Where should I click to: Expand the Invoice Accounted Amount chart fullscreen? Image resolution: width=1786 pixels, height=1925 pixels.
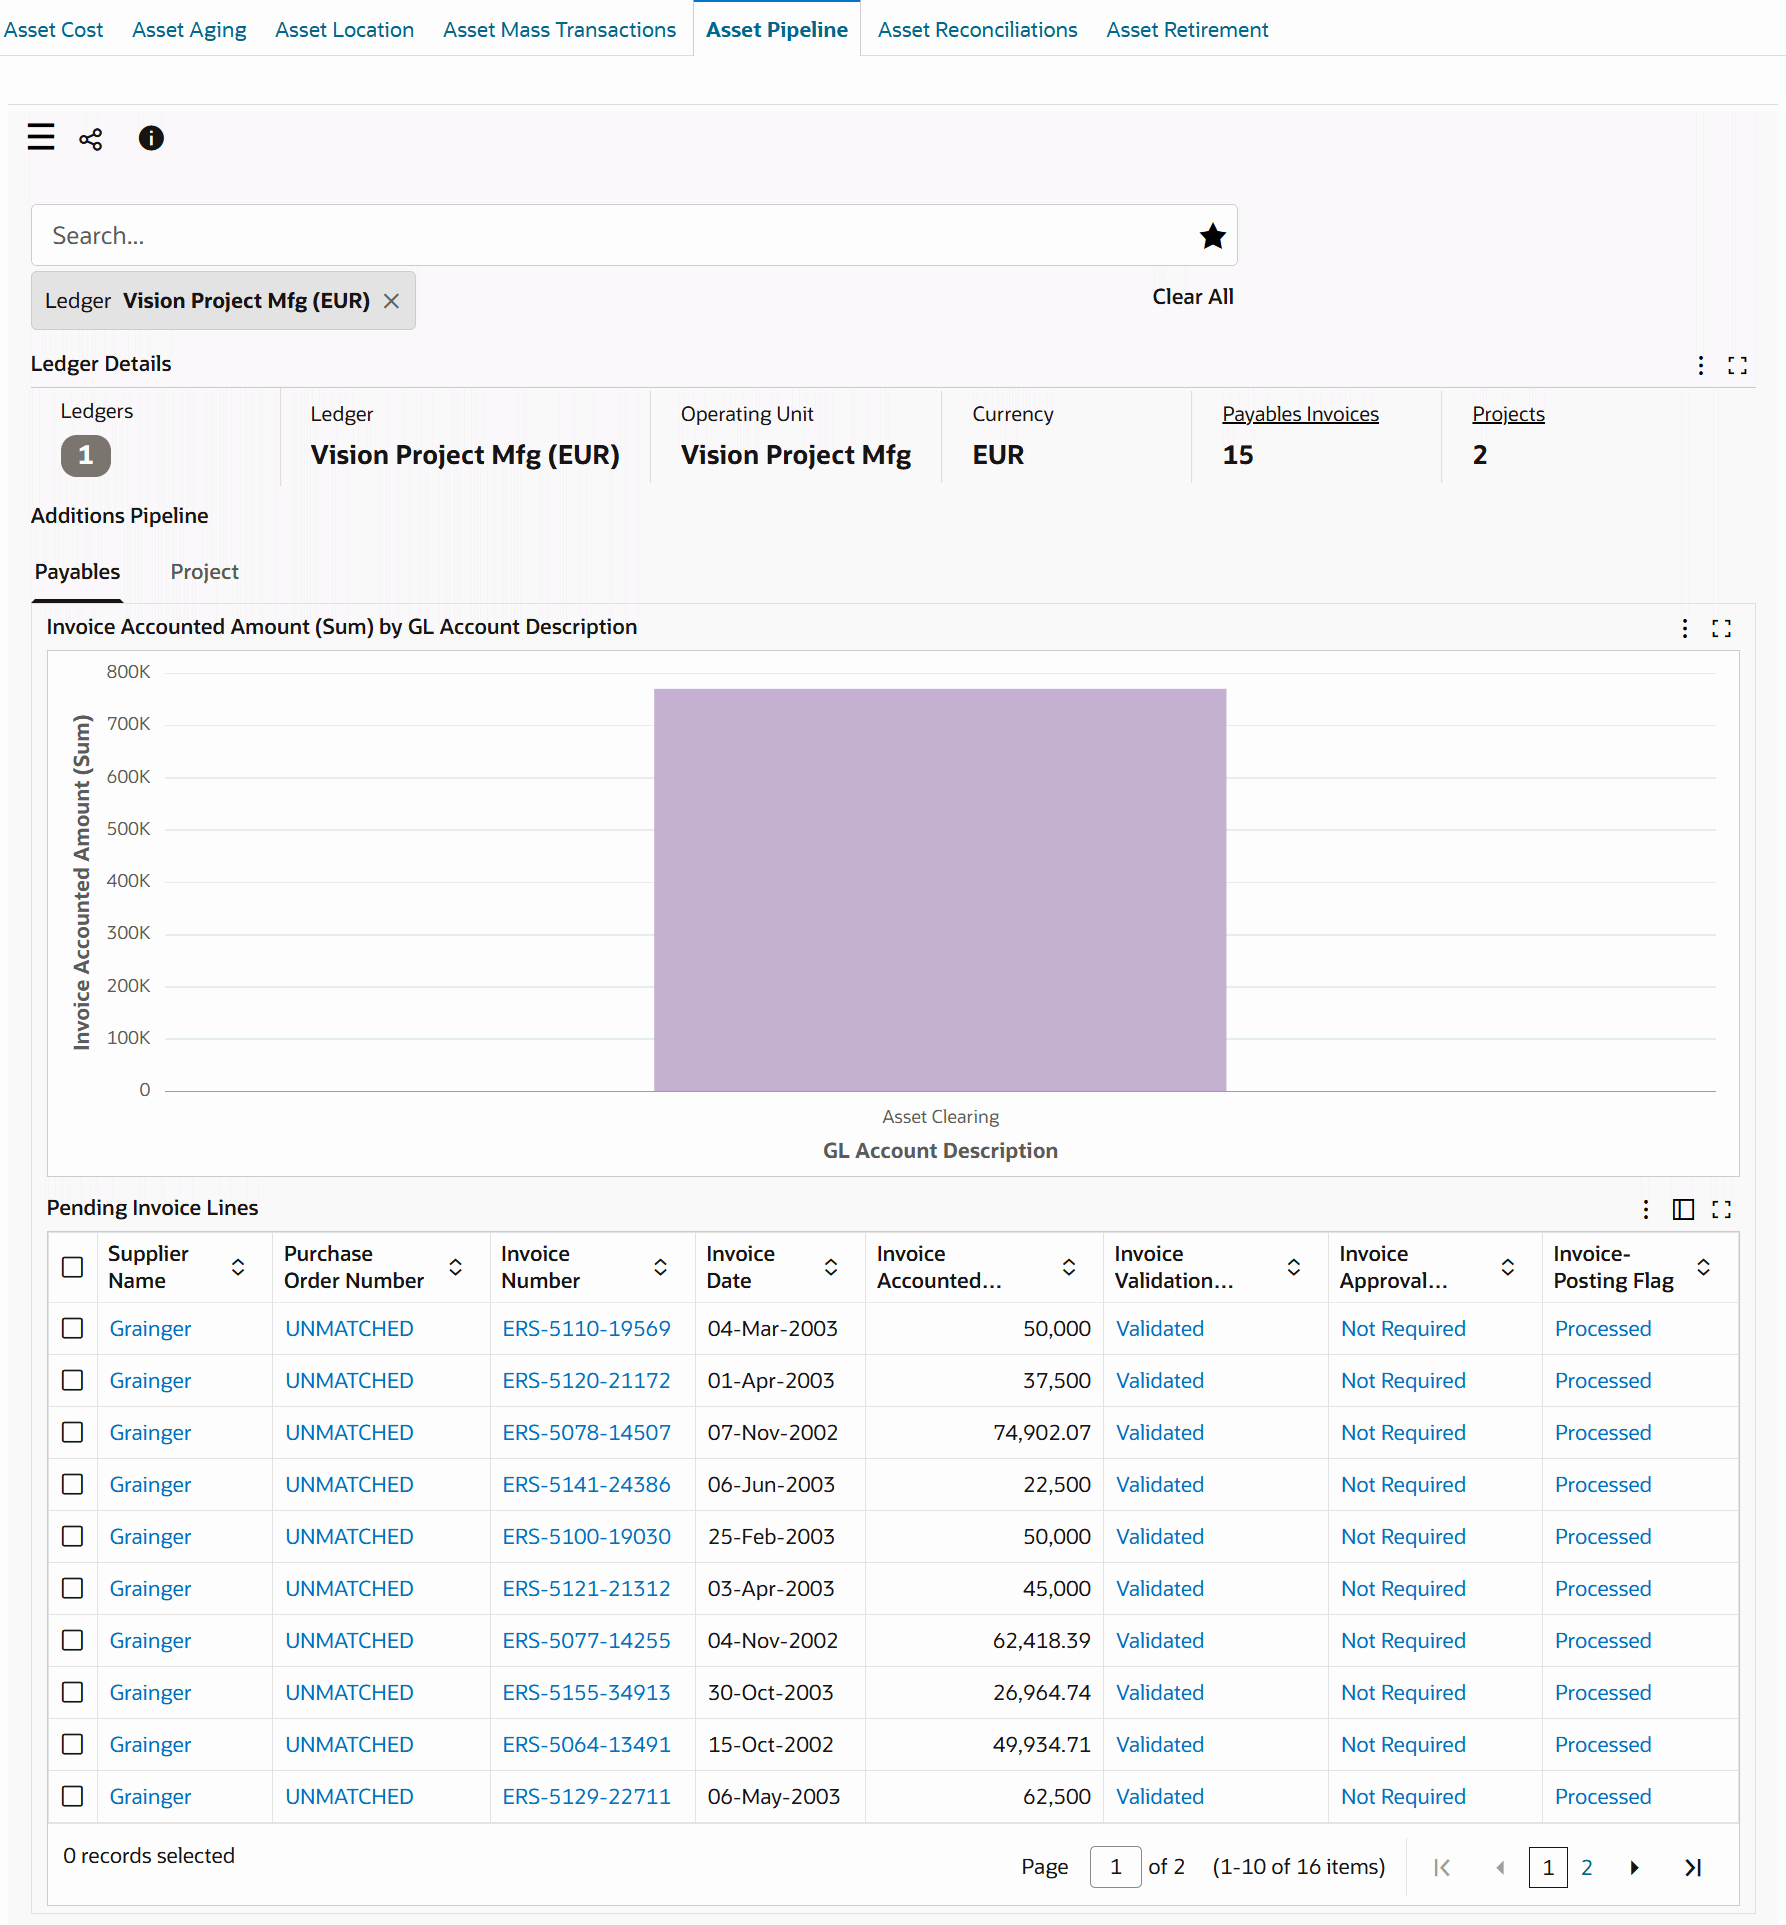(1722, 628)
